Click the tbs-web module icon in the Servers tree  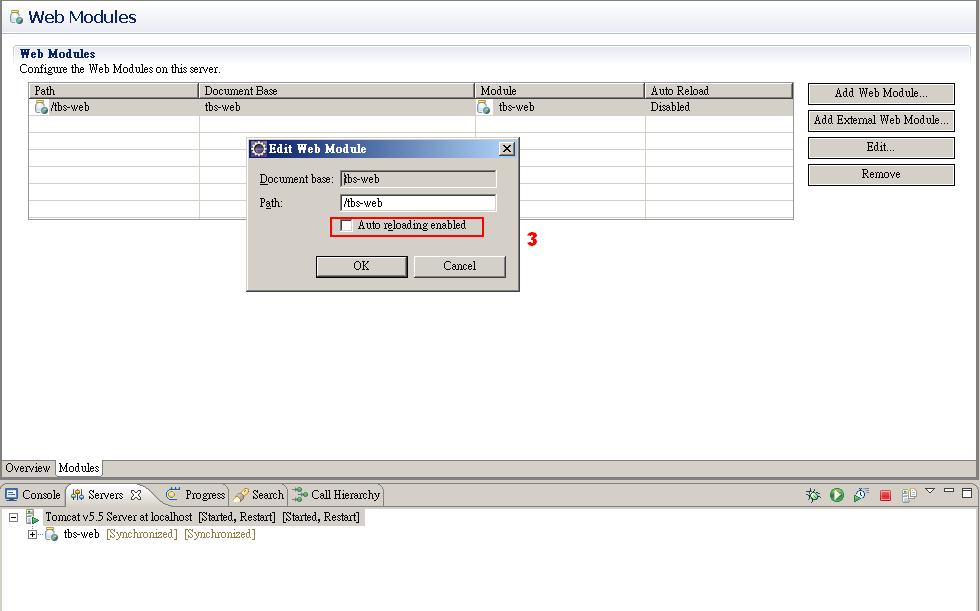(51, 534)
